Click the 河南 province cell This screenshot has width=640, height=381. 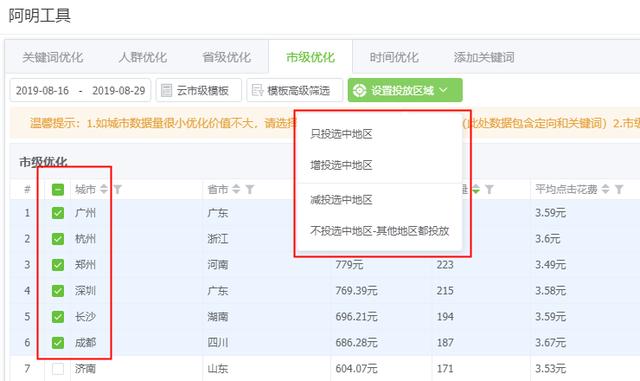(218, 265)
